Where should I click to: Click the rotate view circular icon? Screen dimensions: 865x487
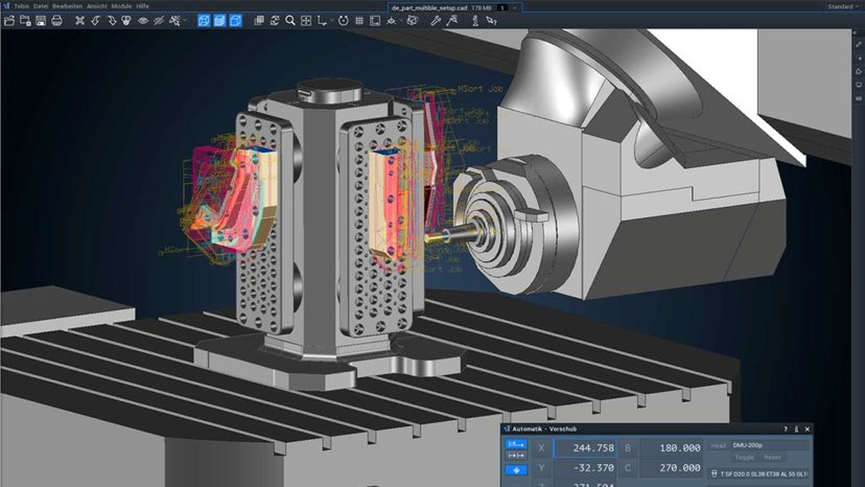point(343,21)
